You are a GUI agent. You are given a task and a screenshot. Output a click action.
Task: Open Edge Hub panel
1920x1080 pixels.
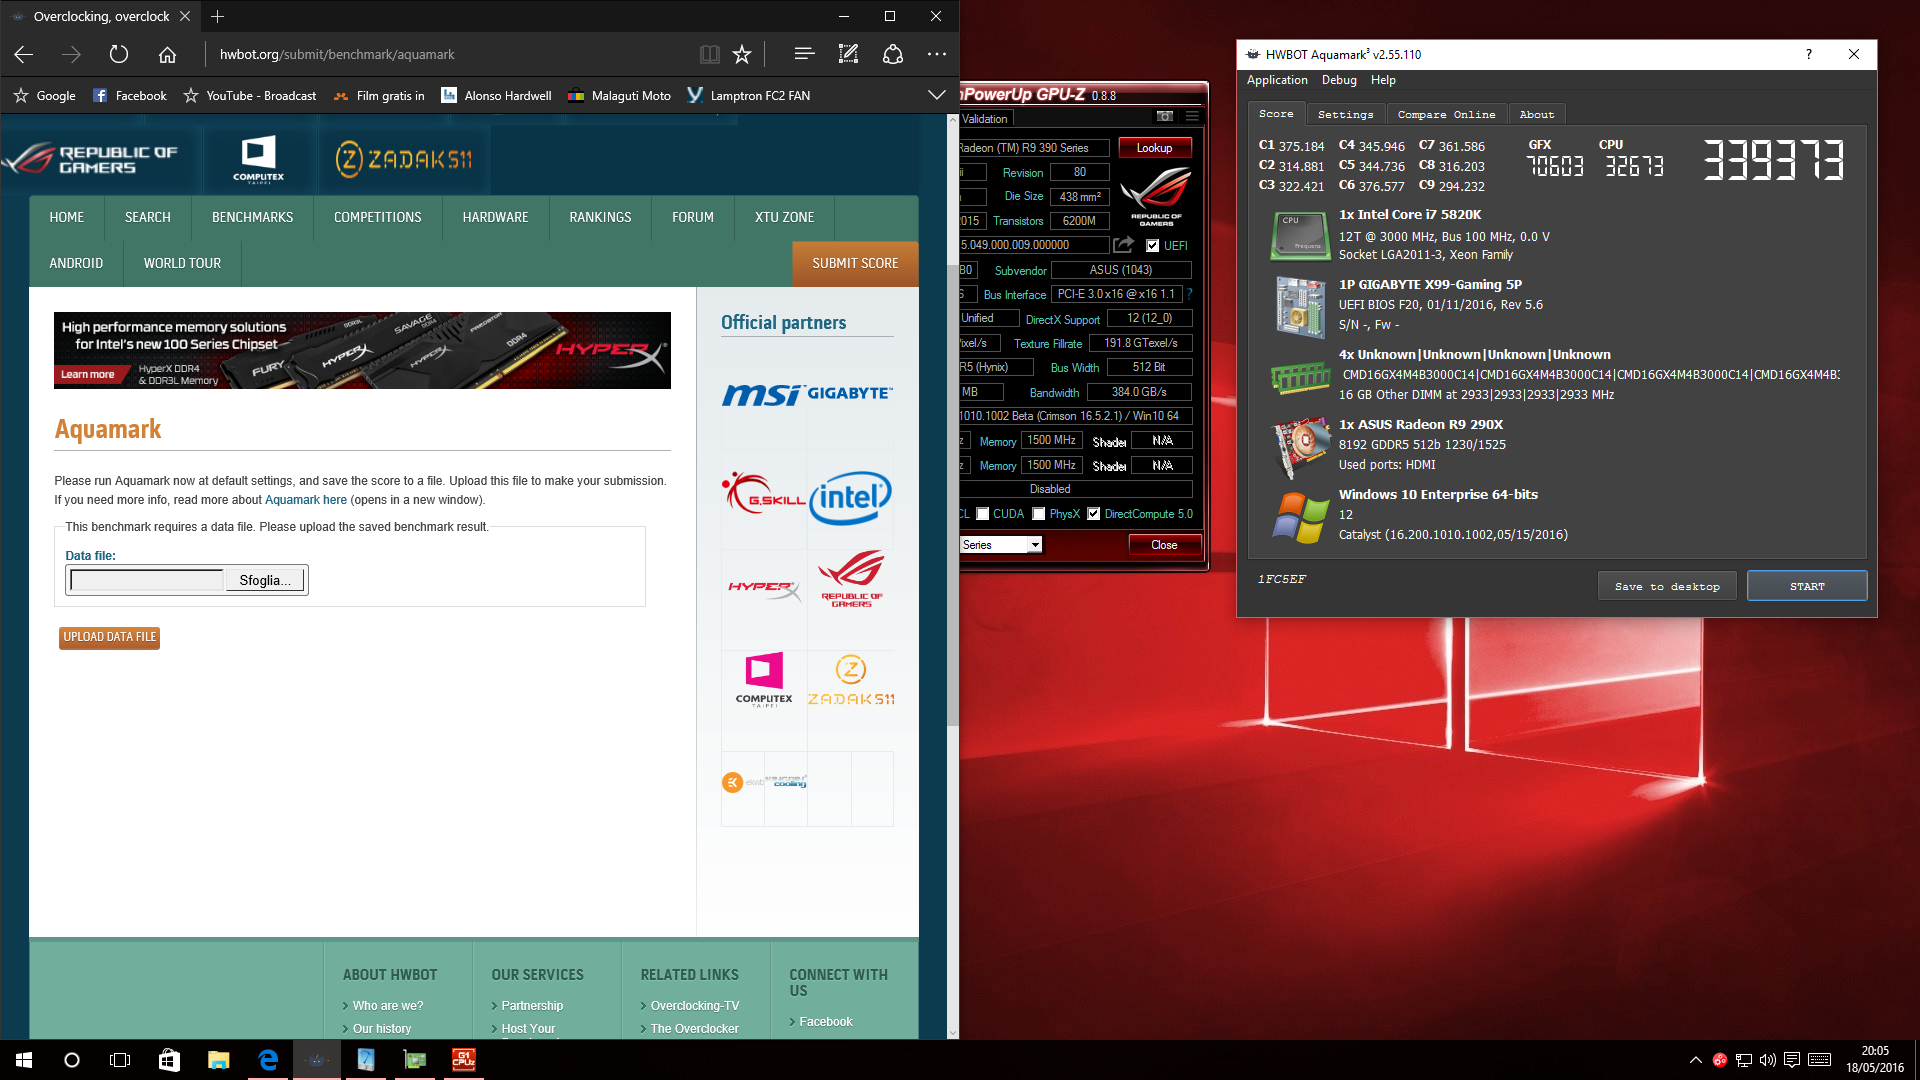pos(804,54)
